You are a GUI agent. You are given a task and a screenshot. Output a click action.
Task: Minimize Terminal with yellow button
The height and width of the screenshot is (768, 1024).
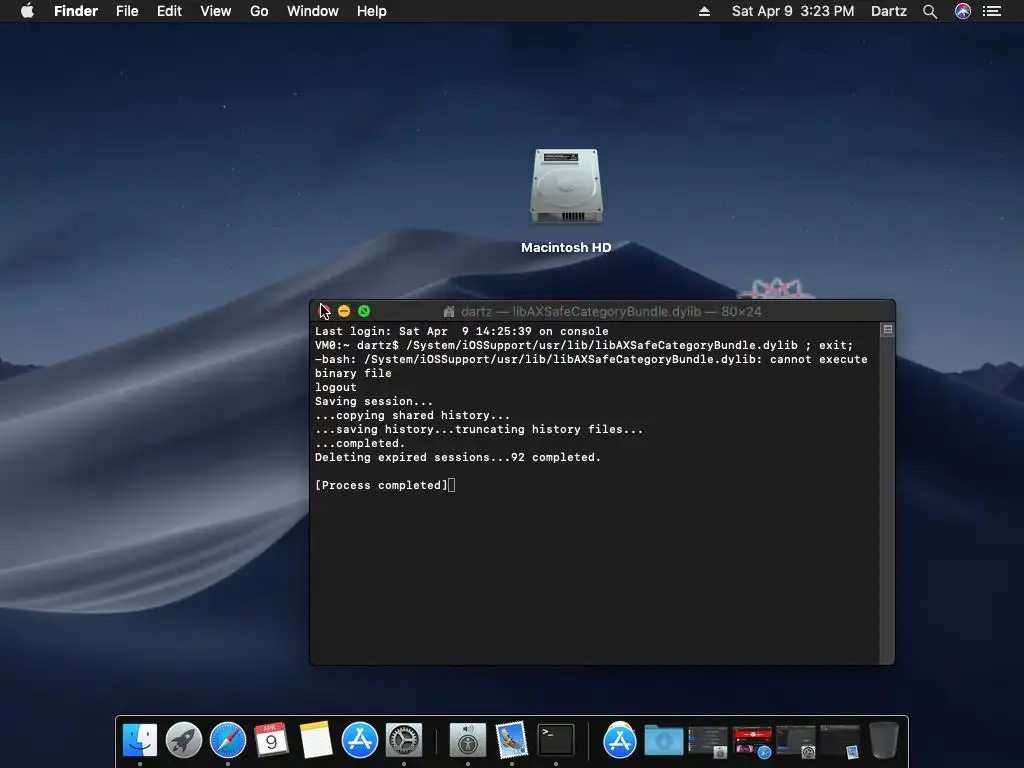click(344, 312)
